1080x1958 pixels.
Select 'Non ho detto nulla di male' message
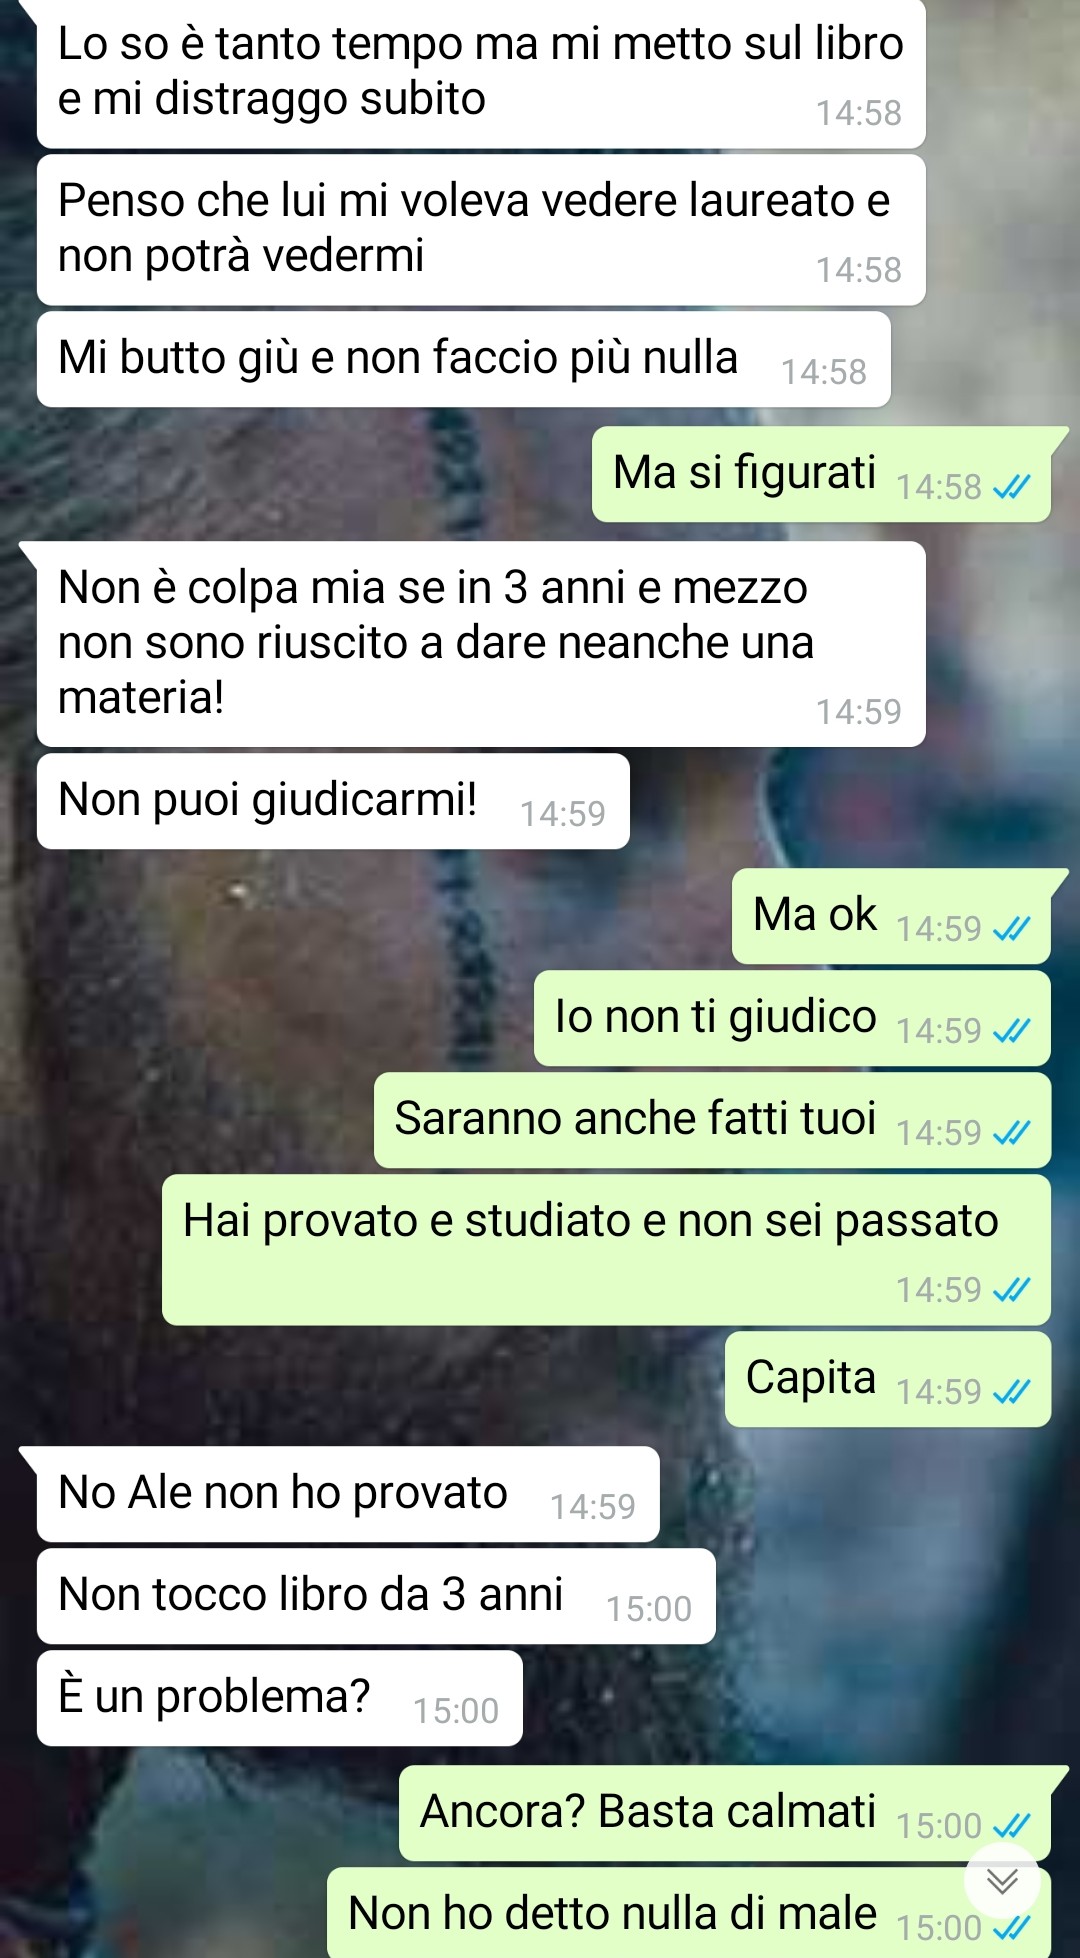pos(689,1912)
